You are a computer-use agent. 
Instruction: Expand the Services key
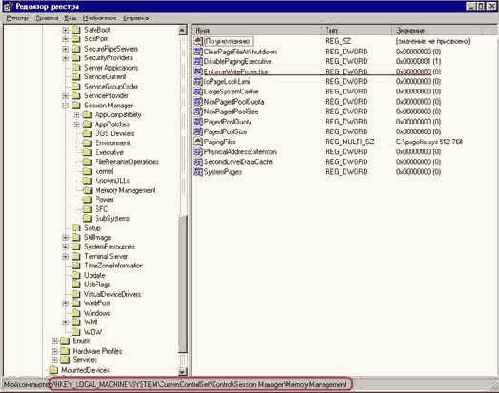[54, 360]
